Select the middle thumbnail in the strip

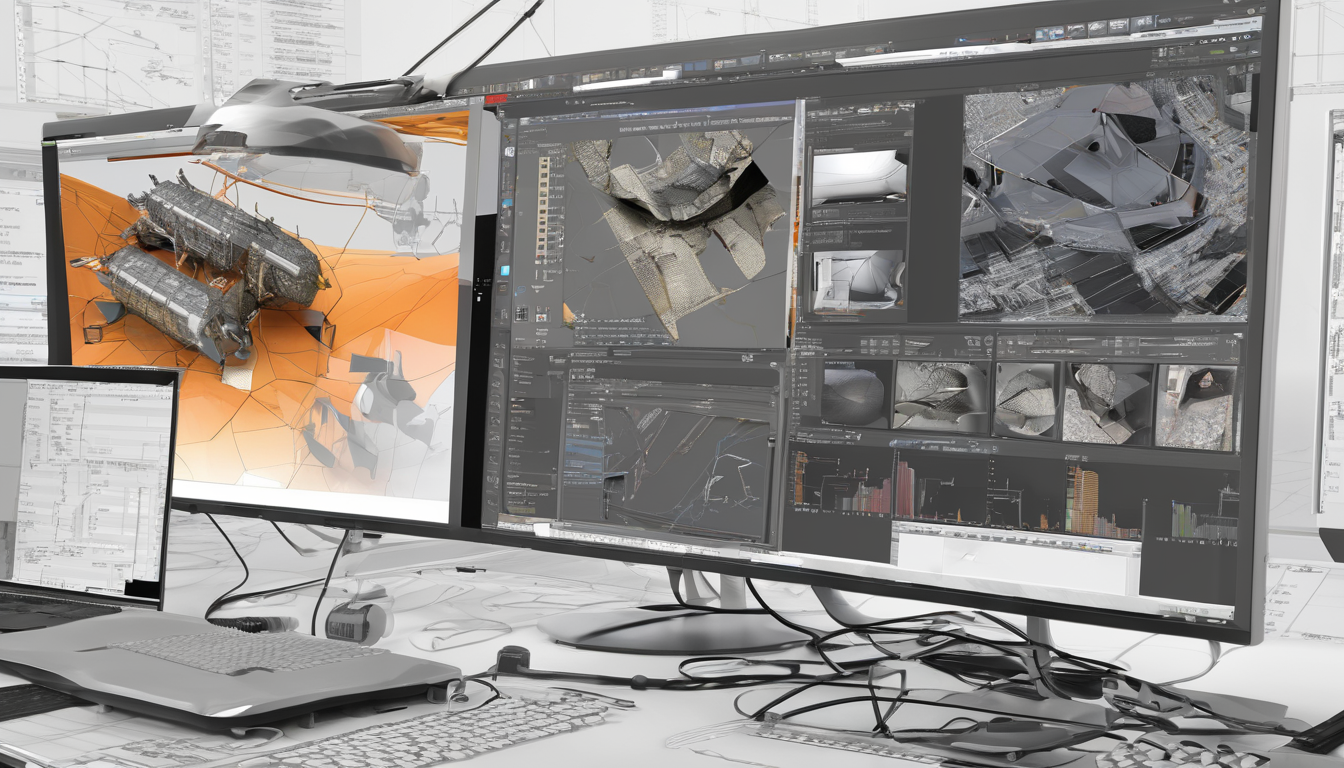coord(1025,400)
